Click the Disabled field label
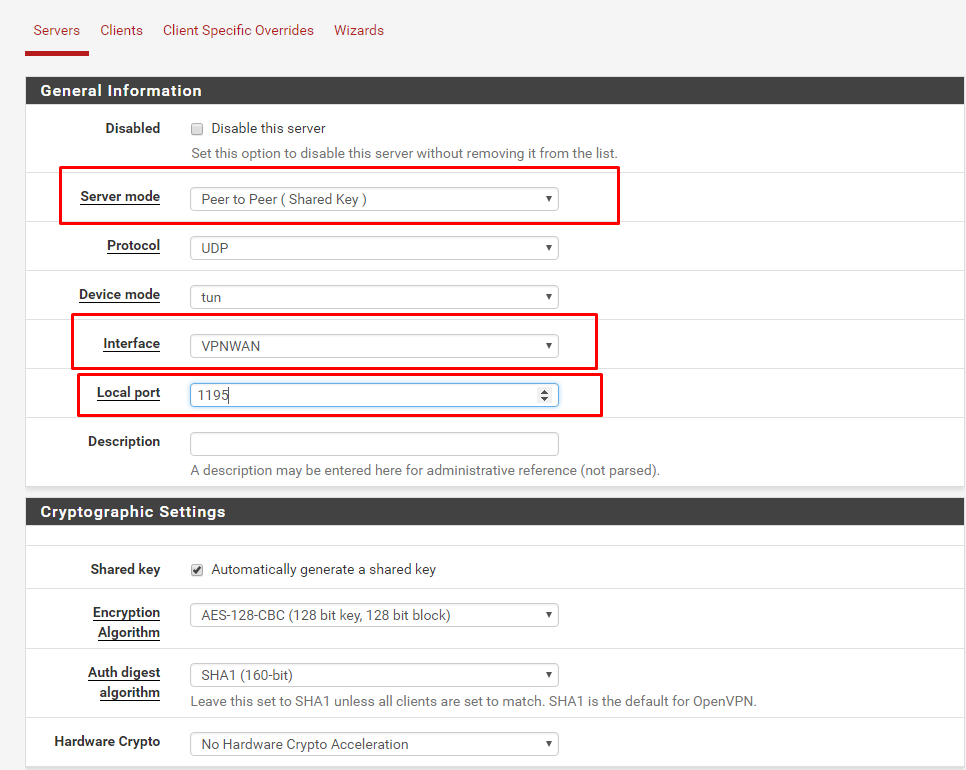The width and height of the screenshot is (966, 770). (x=132, y=128)
